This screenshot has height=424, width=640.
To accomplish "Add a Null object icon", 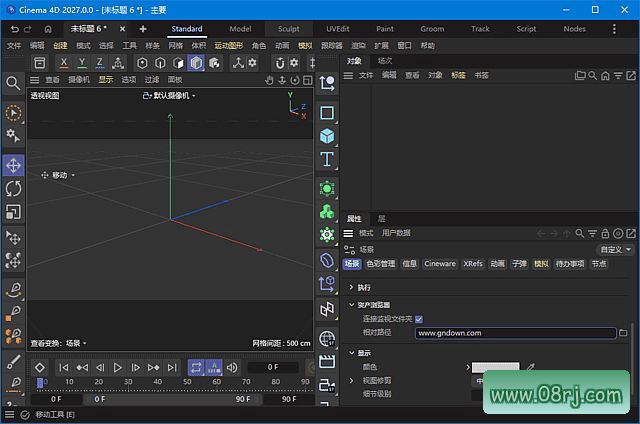I will tap(327, 83).
